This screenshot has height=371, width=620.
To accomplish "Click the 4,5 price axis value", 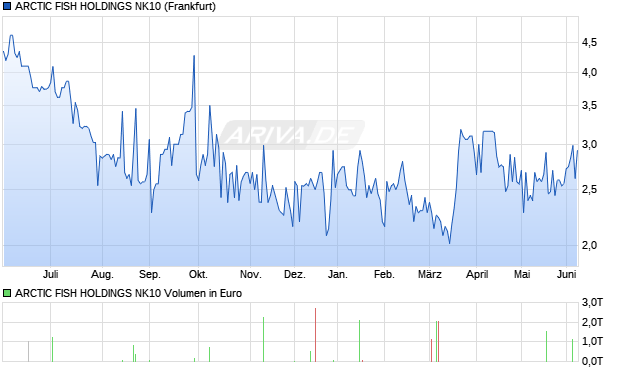I will coord(589,42).
